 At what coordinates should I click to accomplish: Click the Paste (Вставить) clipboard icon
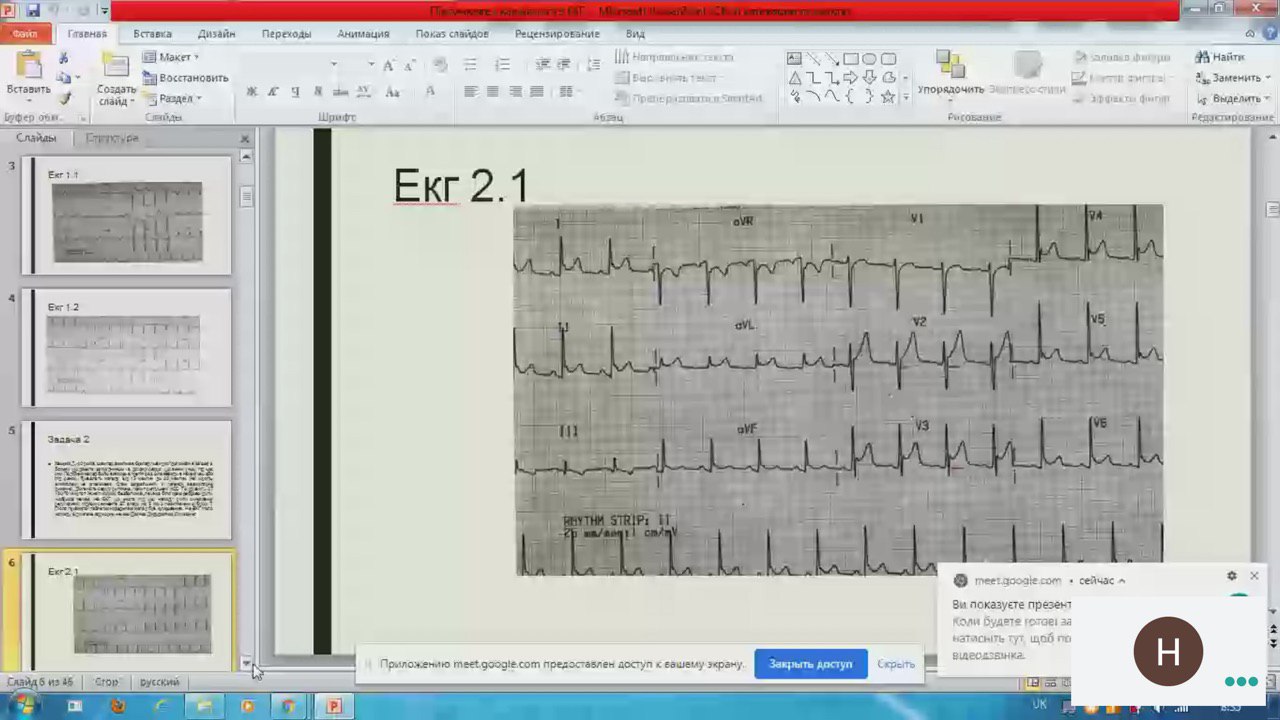click(x=28, y=66)
